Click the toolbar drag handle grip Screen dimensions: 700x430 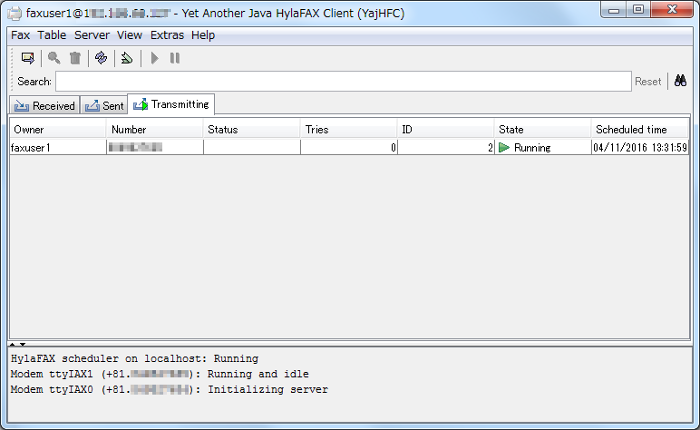click(x=12, y=58)
